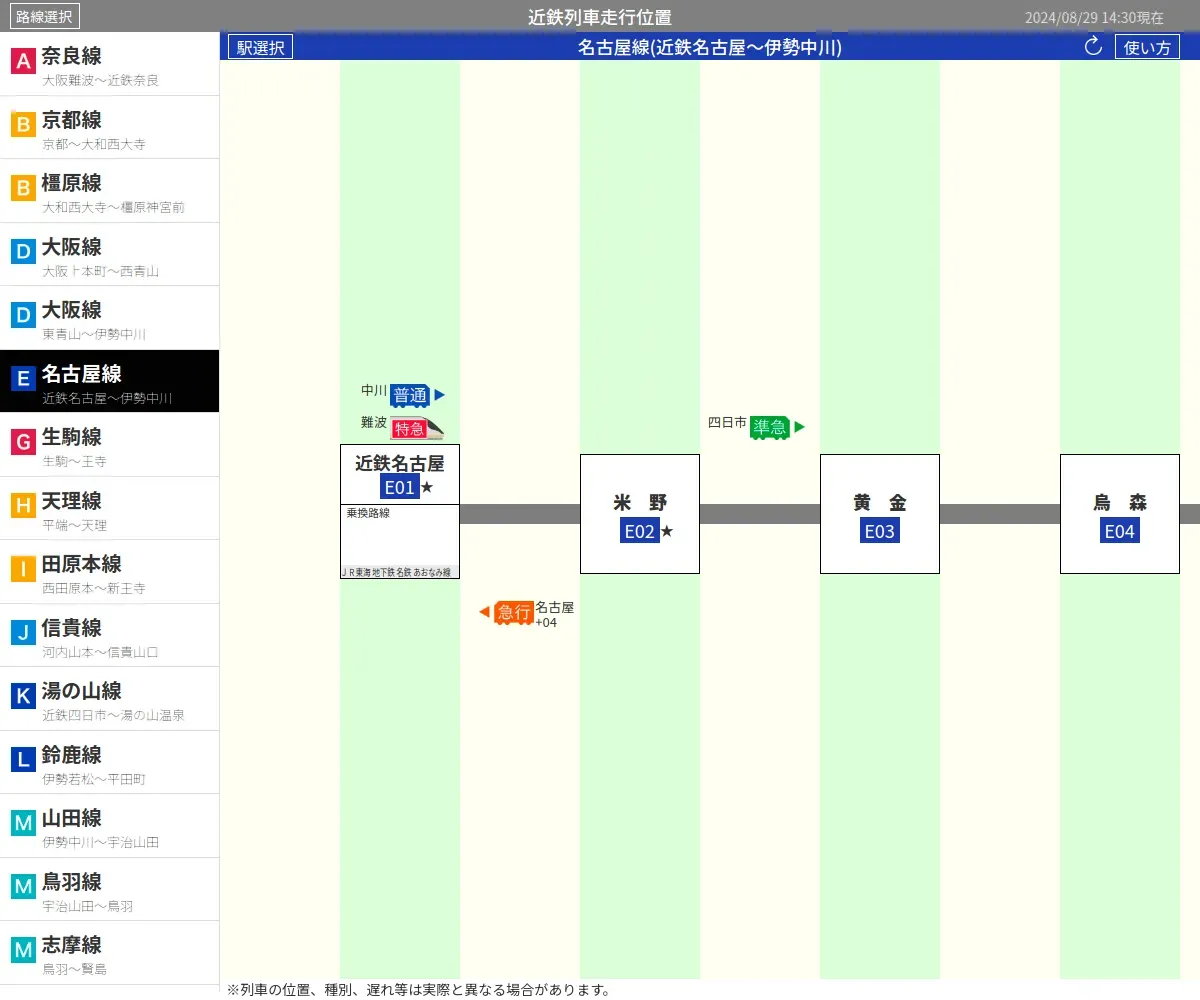This screenshot has width=1200, height=1000.
Task: Click the teal M icon for 鳥羽線
Action: click(x=23, y=887)
